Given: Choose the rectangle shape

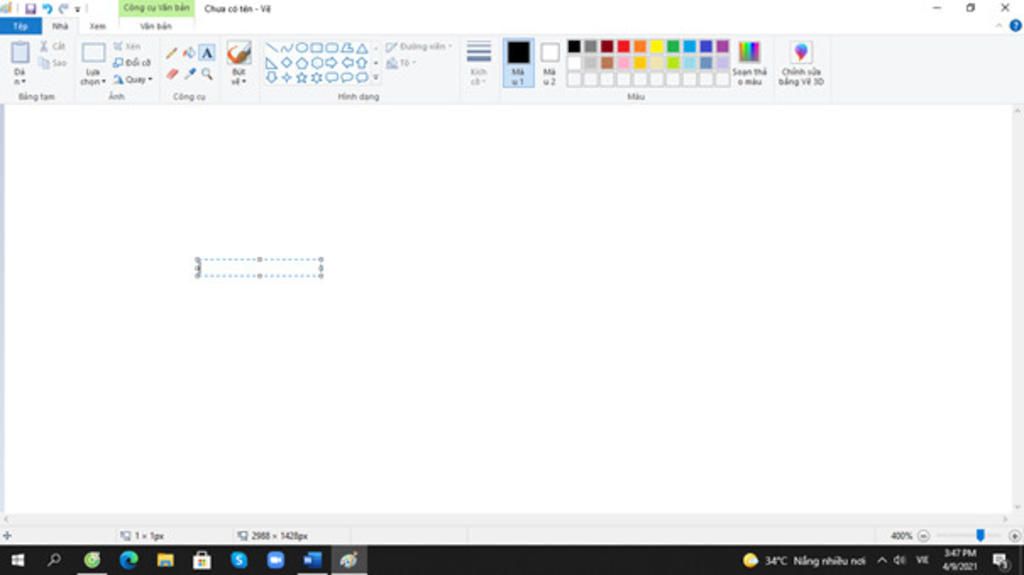Looking at the screenshot, I should click(317, 48).
